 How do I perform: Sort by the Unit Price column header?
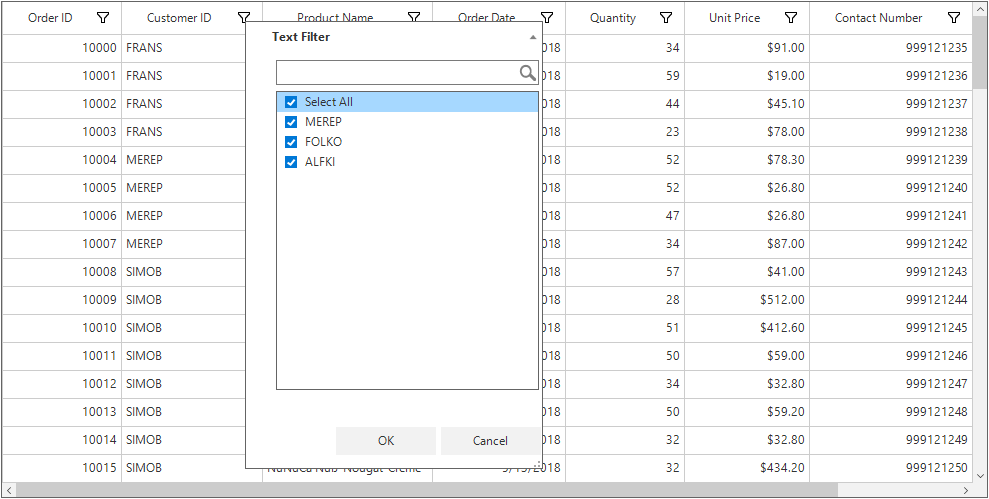(734, 18)
